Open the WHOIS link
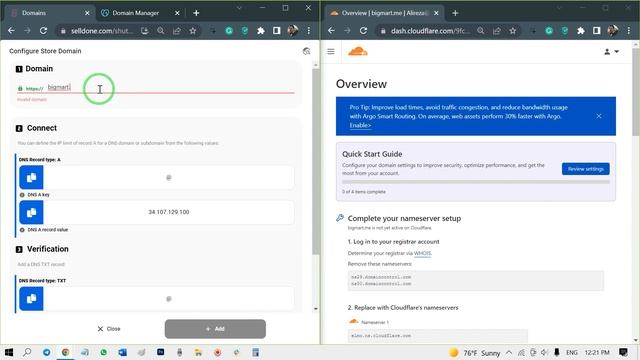The width and height of the screenshot is (640, 360). tap(422, 253)
